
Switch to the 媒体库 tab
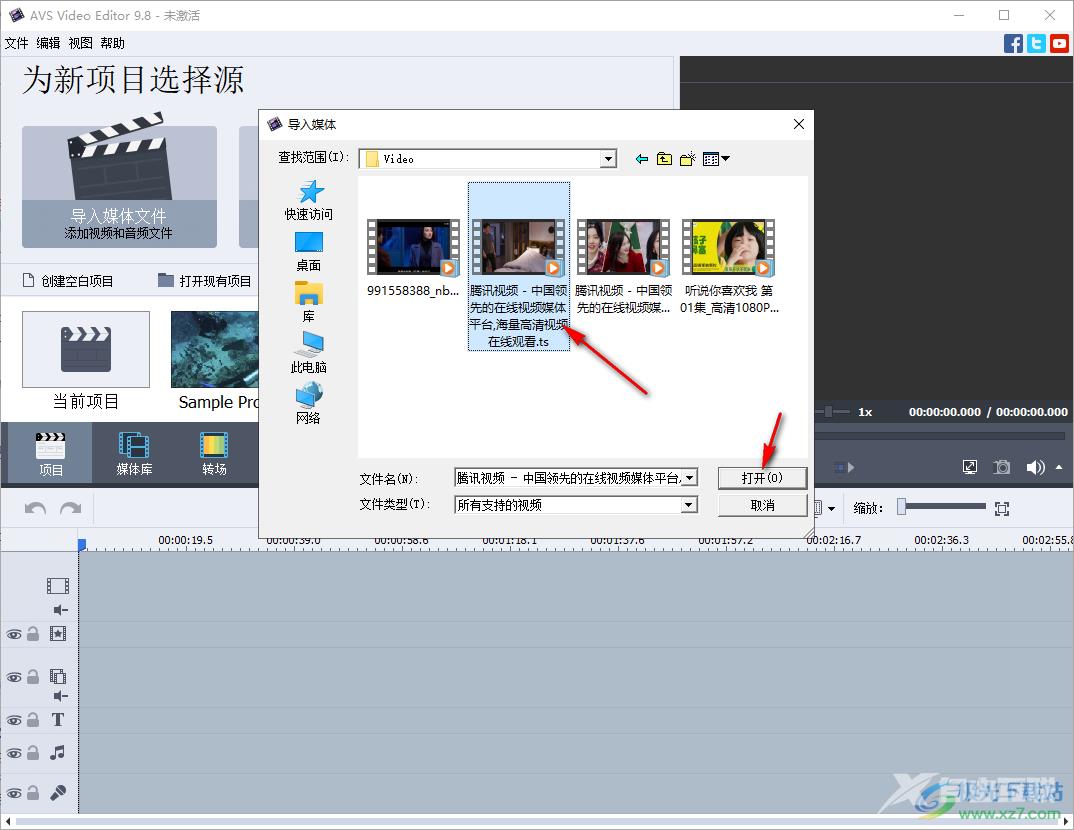pyautogui.click(x=134, y=453)
